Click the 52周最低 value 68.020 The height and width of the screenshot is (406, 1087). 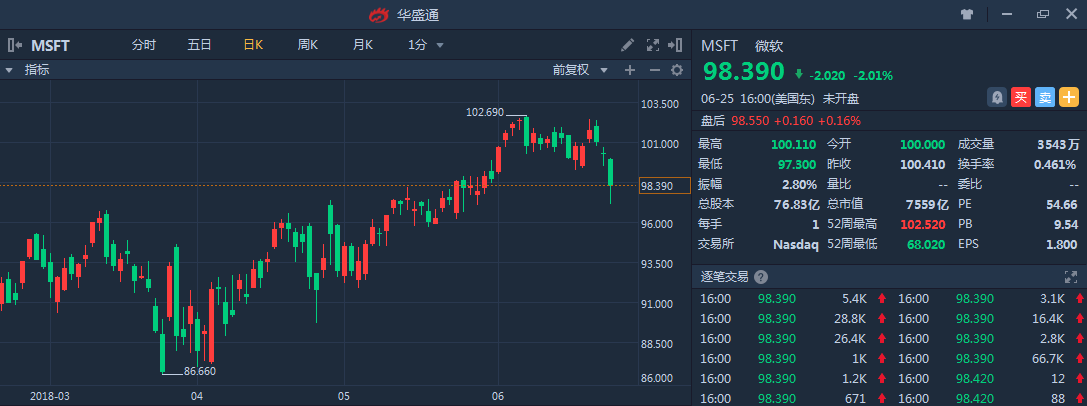tap(928, 244)
